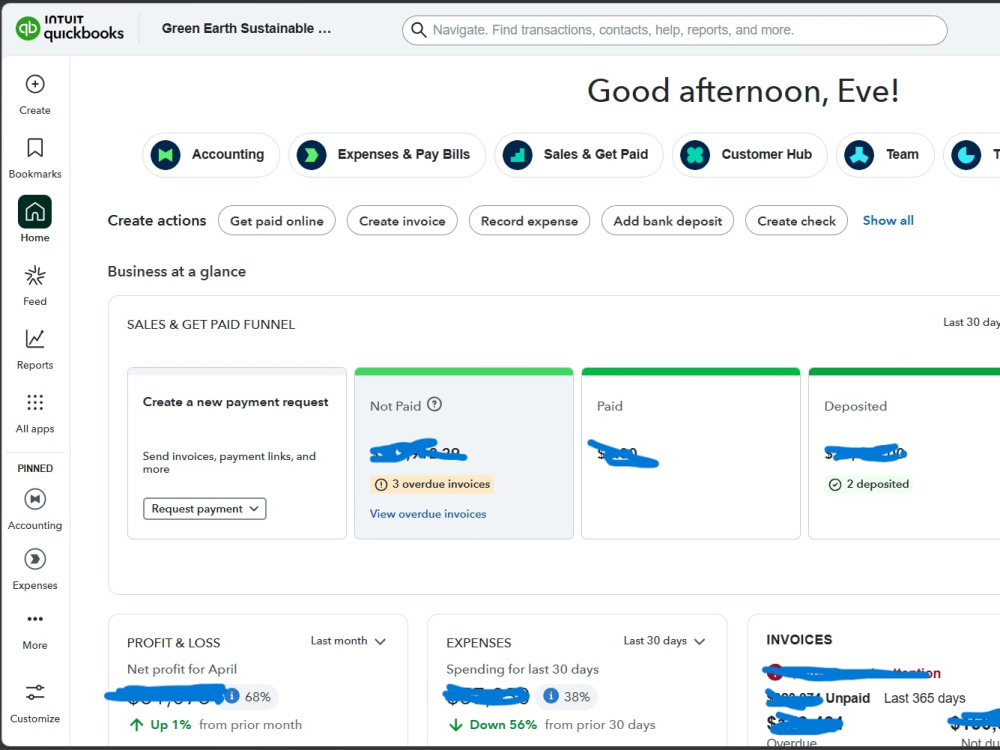
Task: Open the Team chip
Action: [x=885, y=155]
